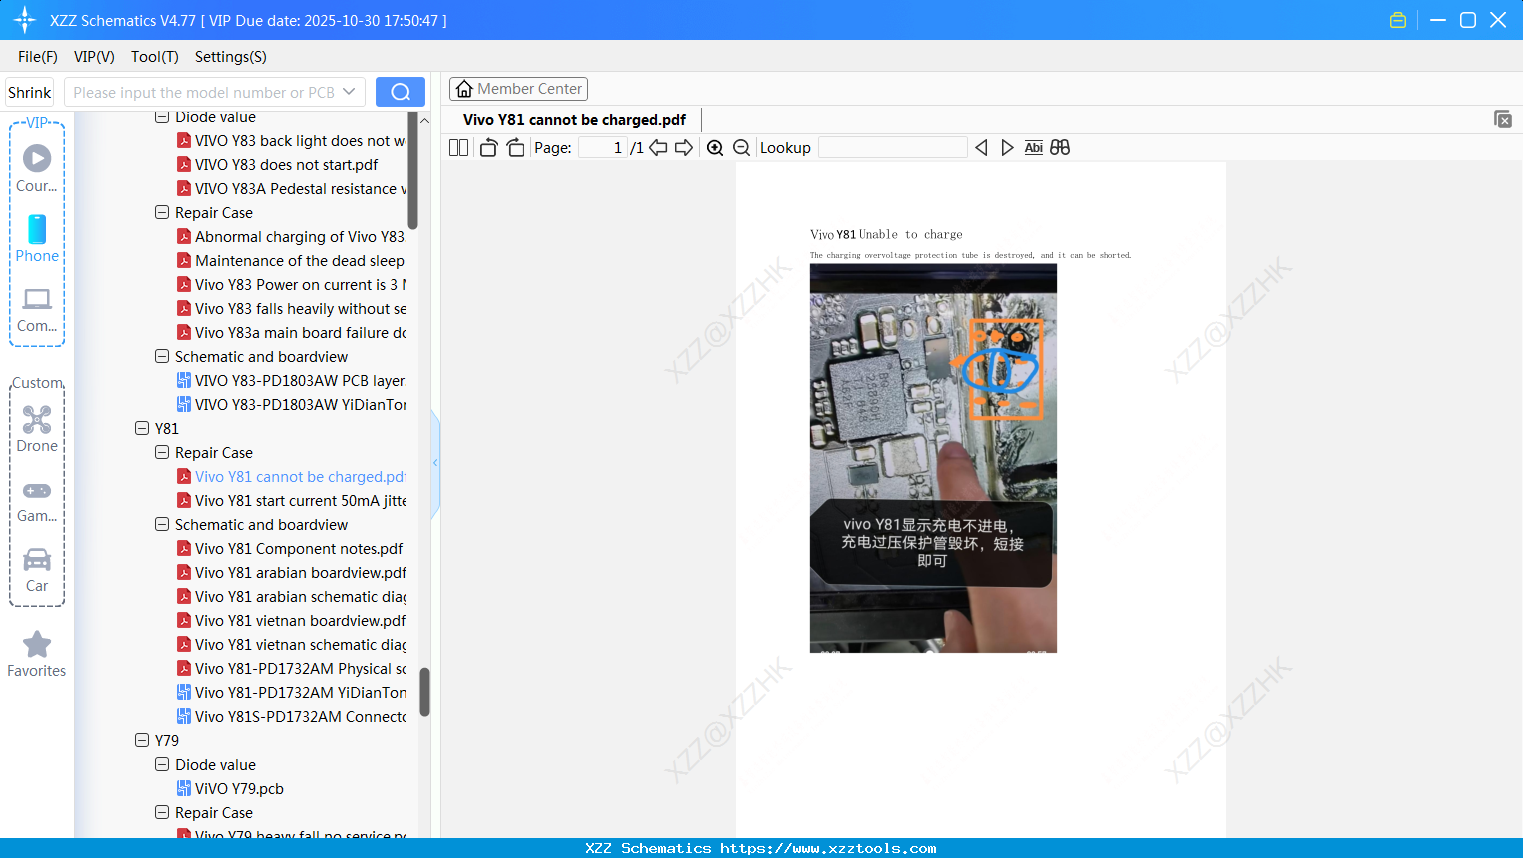1523x858 pixels.
Task: Click the scroll-up arrow of the tree panel
Action: [x=424, y=120]
